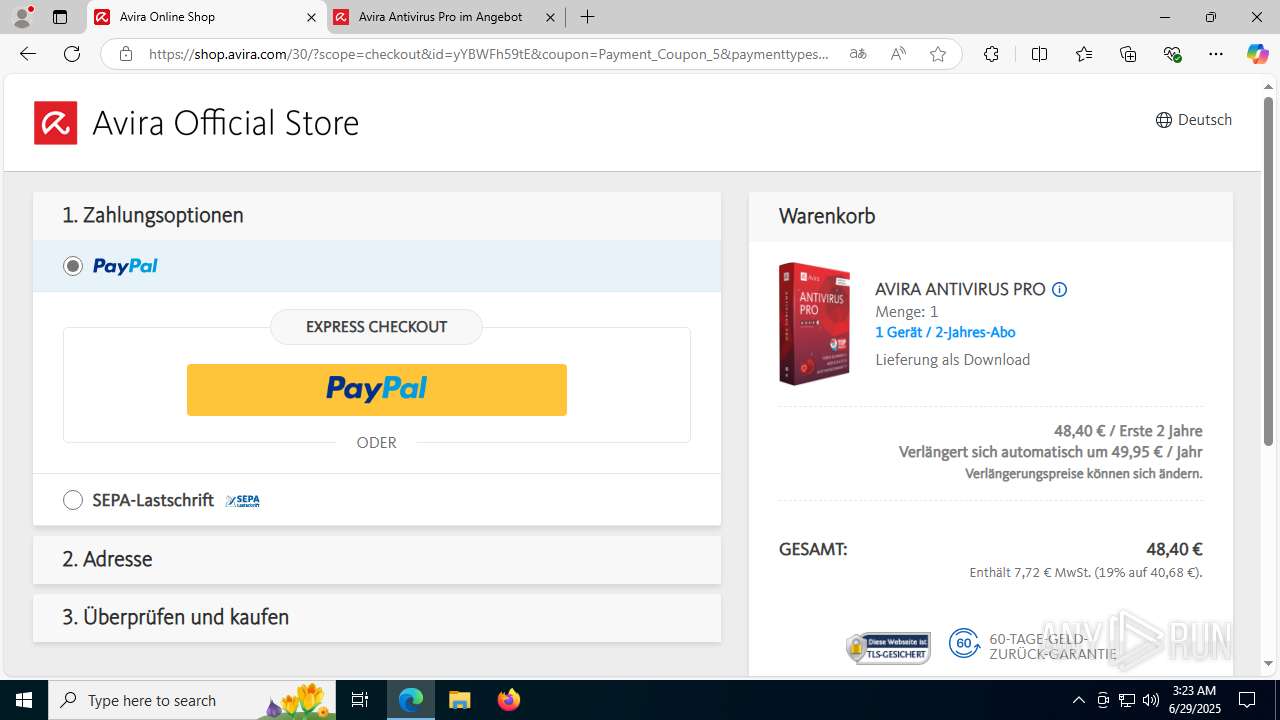Screen dimensions: 1280x720
Task: Click the page vertical scrollbar
Action: [1269, 272]
